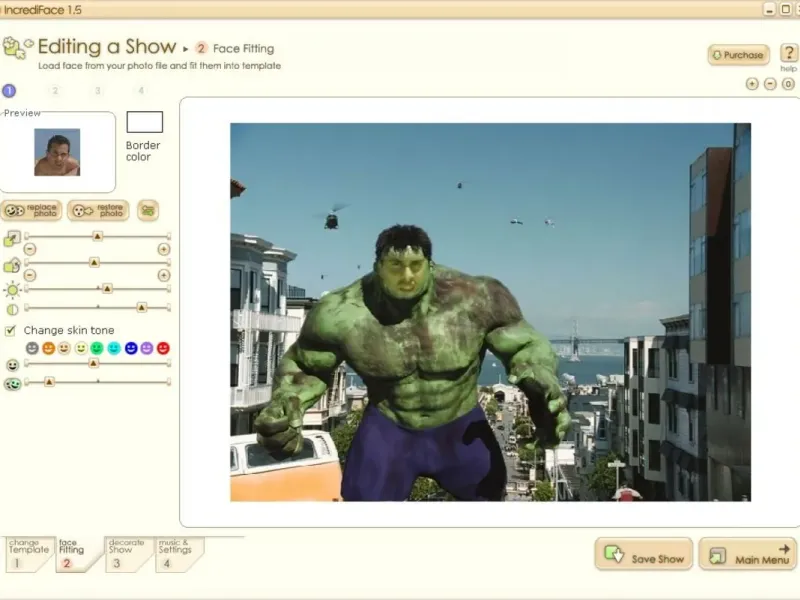Zoom in with the plus circle icon at top right

pyautogui.click(x=752, y=84)
